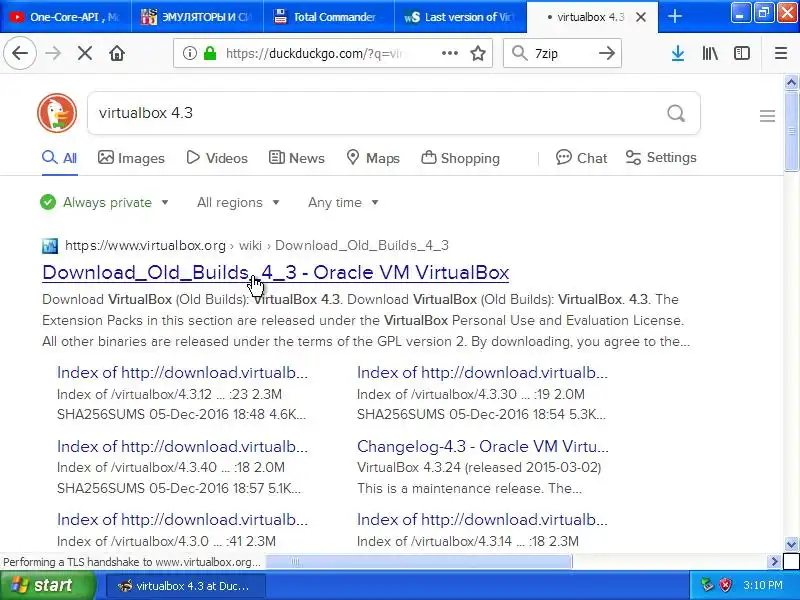Click the vertical scrollbar thumb
Screen dimensions: 800x600
click(x=791, y=131)
